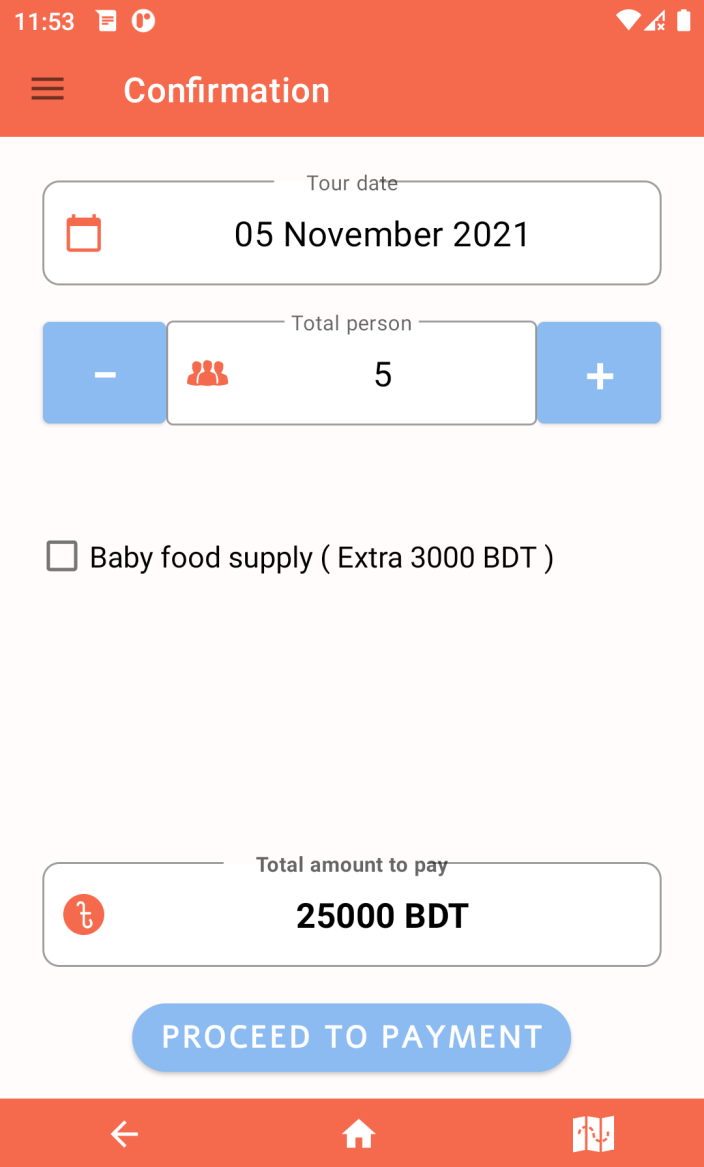Decrease total person count with minus button
The image size is (704, 1167).
click(x=104, y=372)
